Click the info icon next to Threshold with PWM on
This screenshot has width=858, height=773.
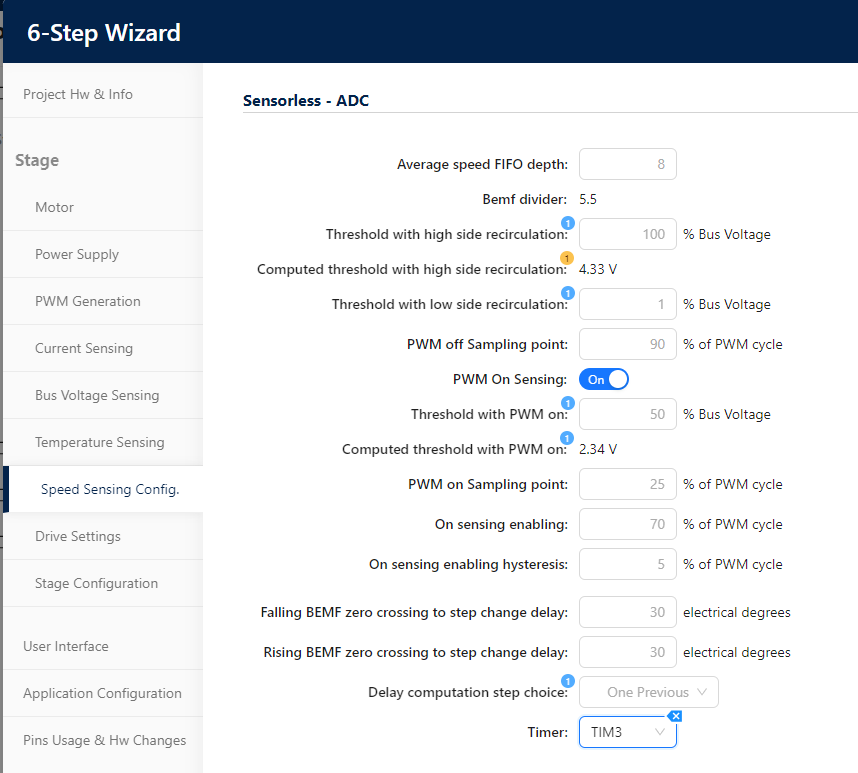coord(568,403)
